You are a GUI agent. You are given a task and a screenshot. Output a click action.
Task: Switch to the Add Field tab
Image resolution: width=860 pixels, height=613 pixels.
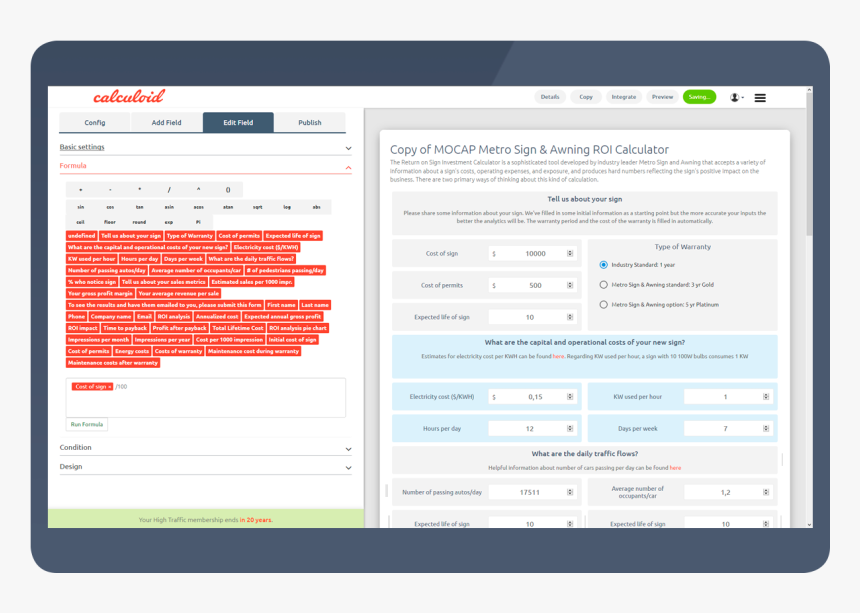point(166,123)
